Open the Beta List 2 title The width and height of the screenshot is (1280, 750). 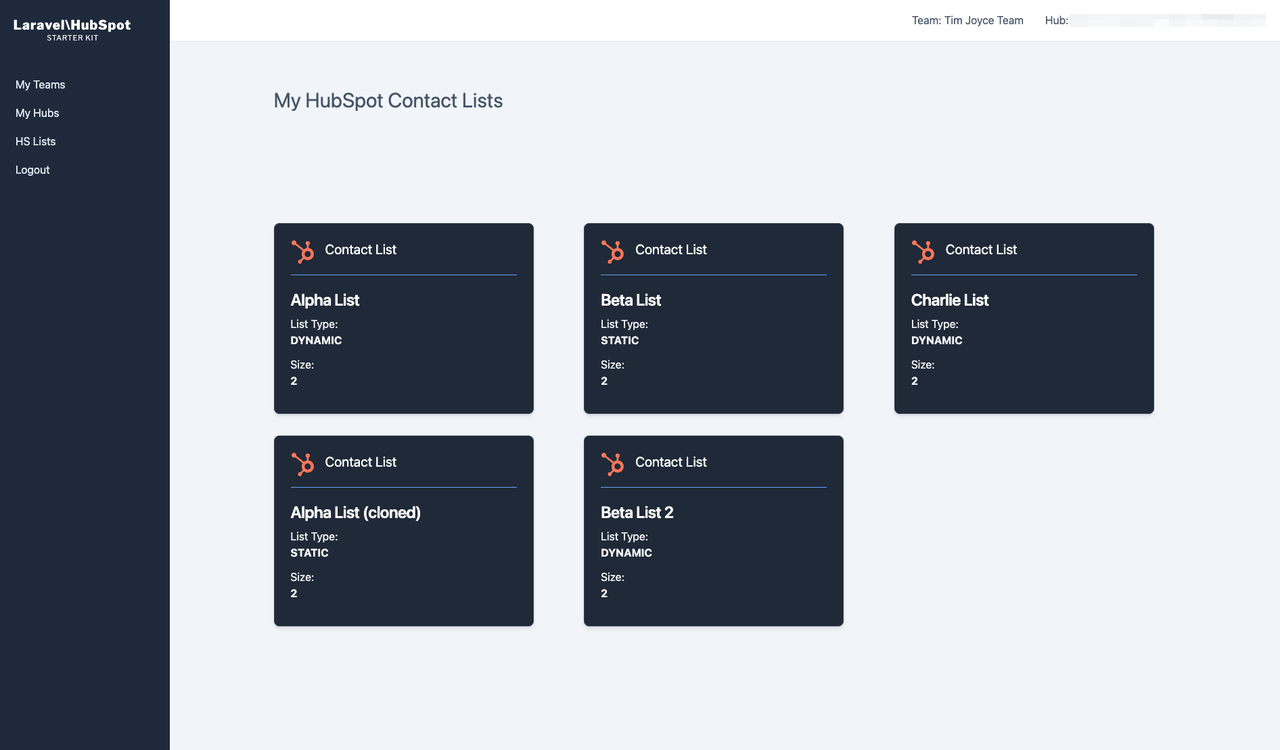click(x=637, y=512)
